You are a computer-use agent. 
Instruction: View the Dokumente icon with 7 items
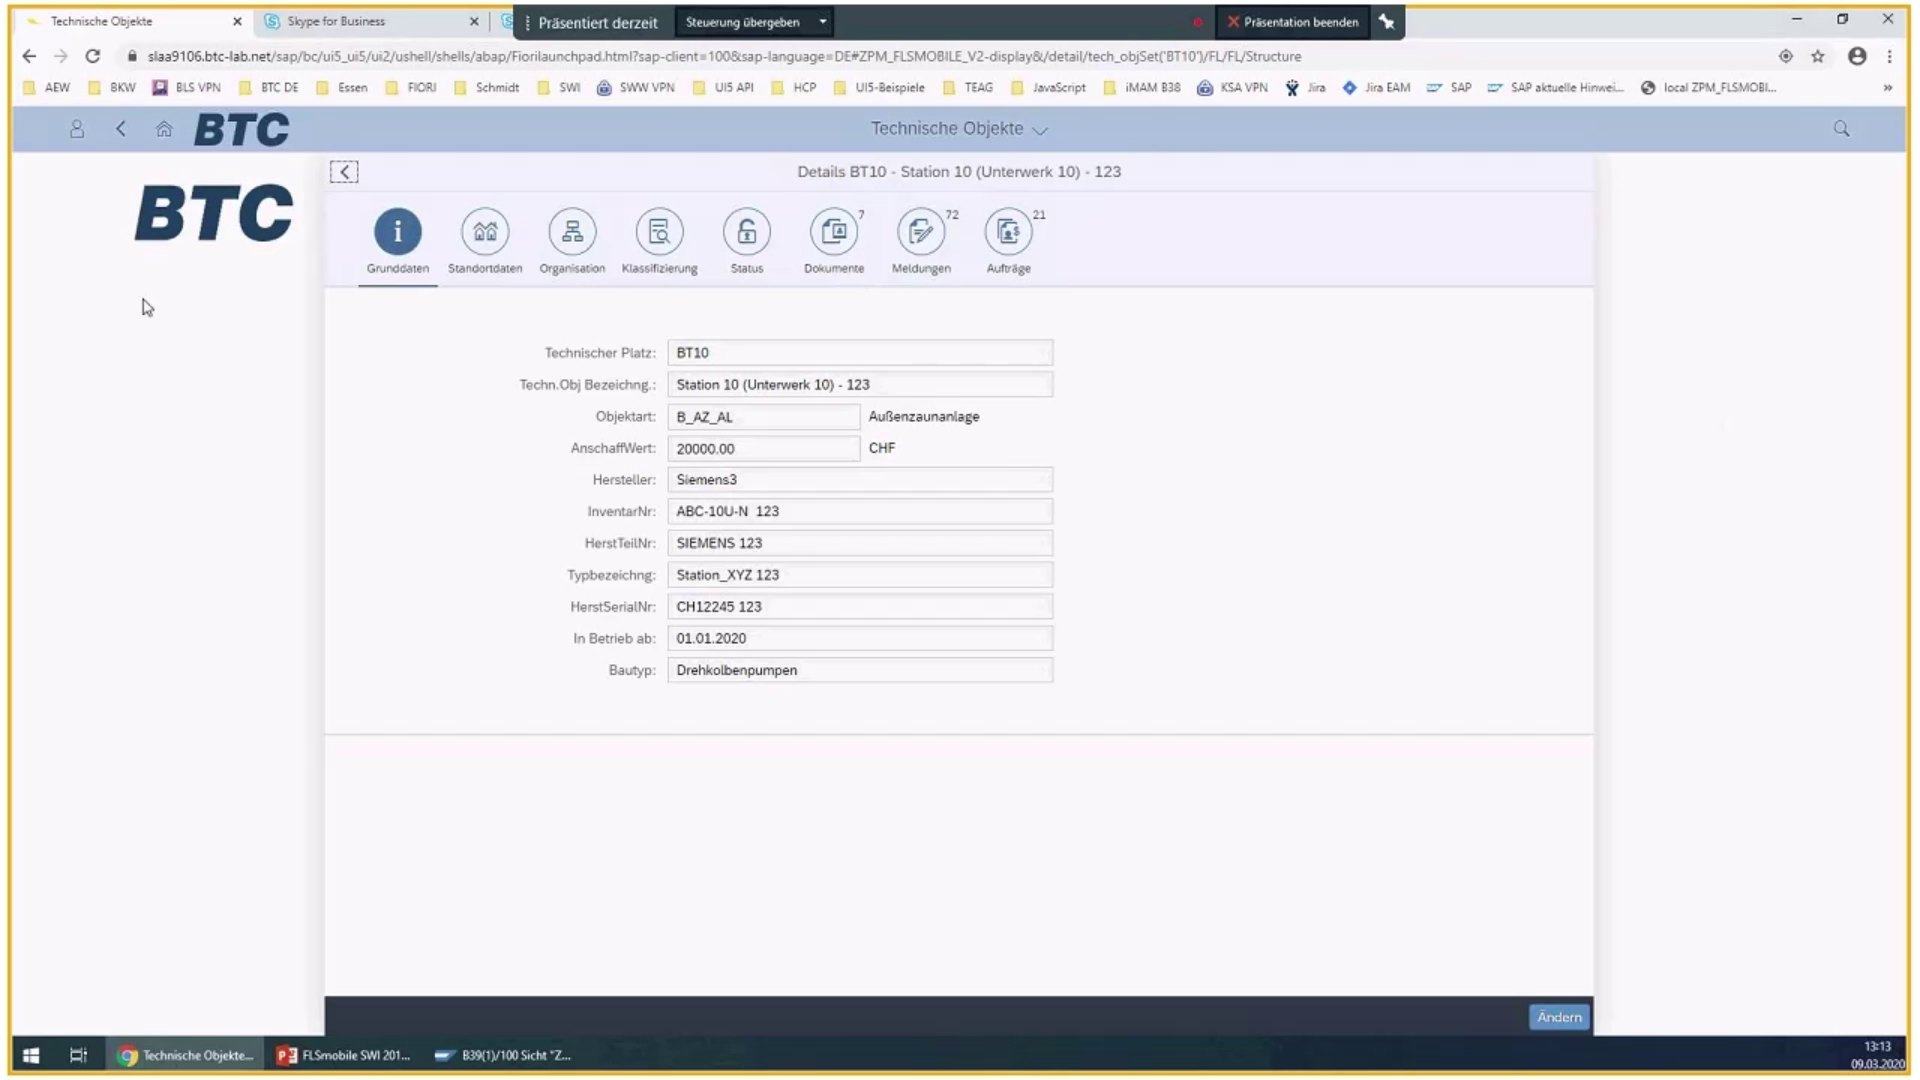click(834, 232)
